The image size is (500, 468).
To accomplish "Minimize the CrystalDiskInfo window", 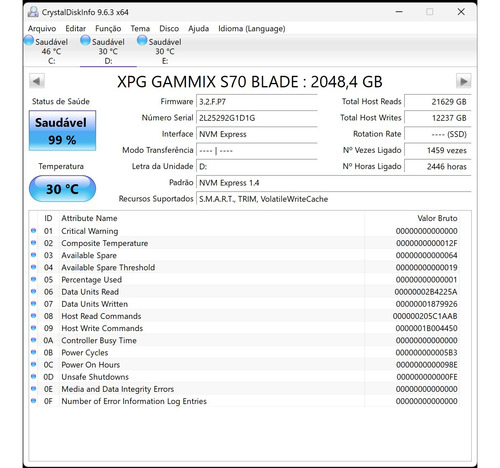I will point(399,12).
